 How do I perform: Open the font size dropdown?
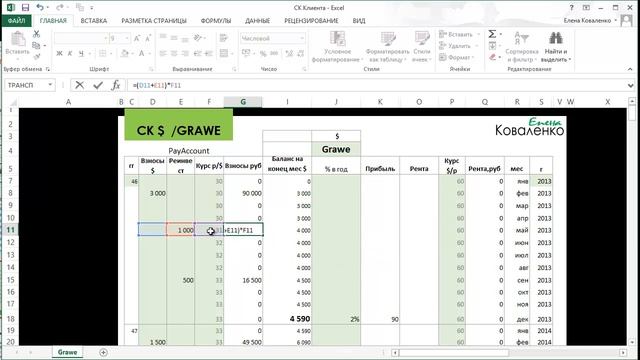(127, 38)
